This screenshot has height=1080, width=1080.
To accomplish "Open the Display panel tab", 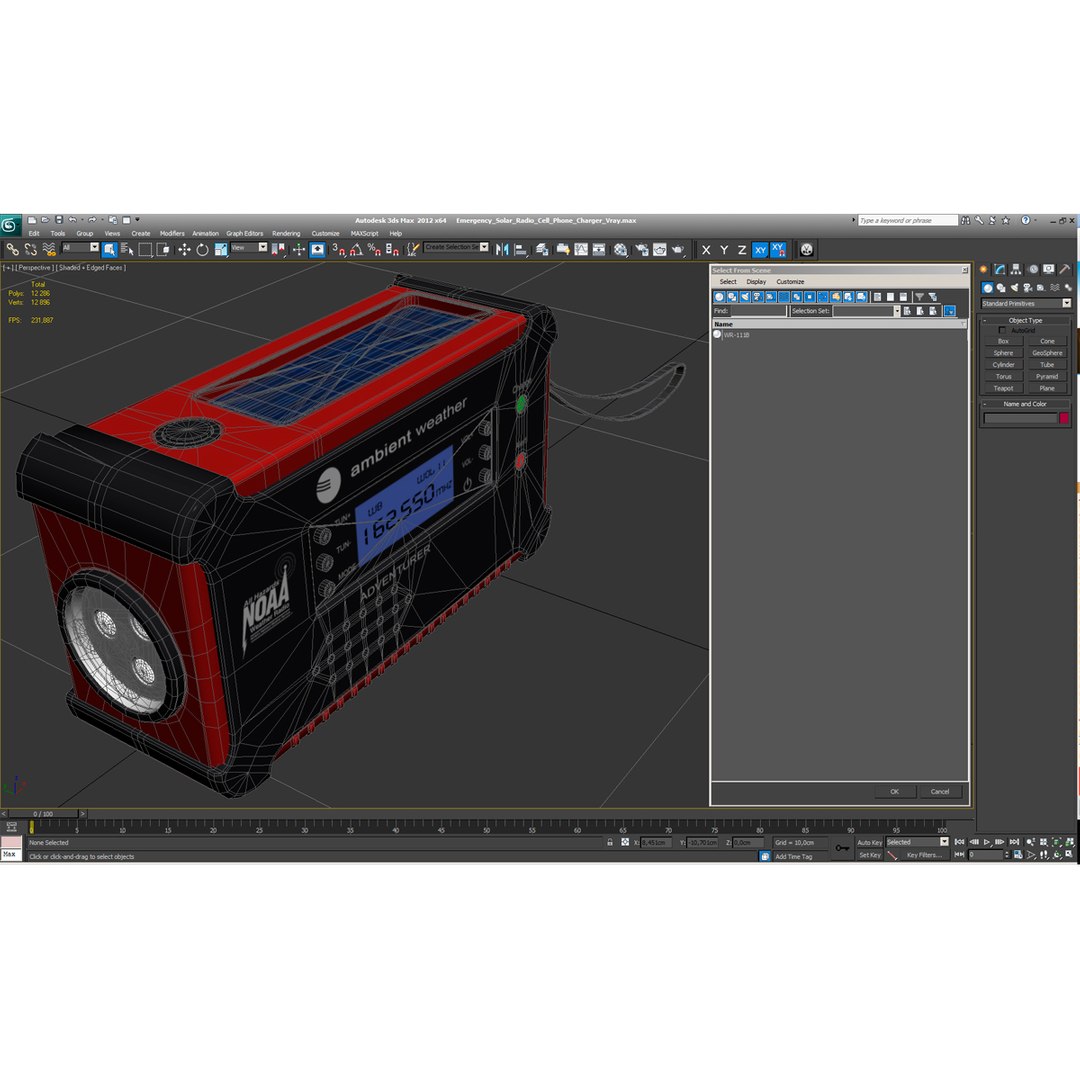I will pos(1048,269).
